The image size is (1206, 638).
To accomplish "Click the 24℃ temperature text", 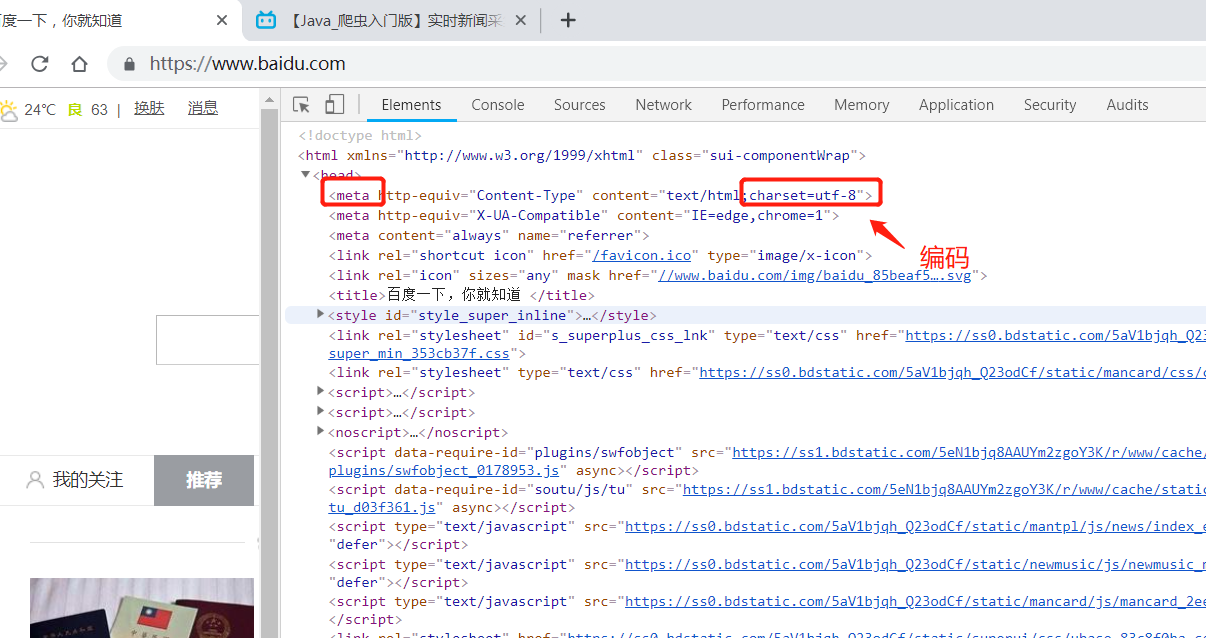I will tap(40, 109).
